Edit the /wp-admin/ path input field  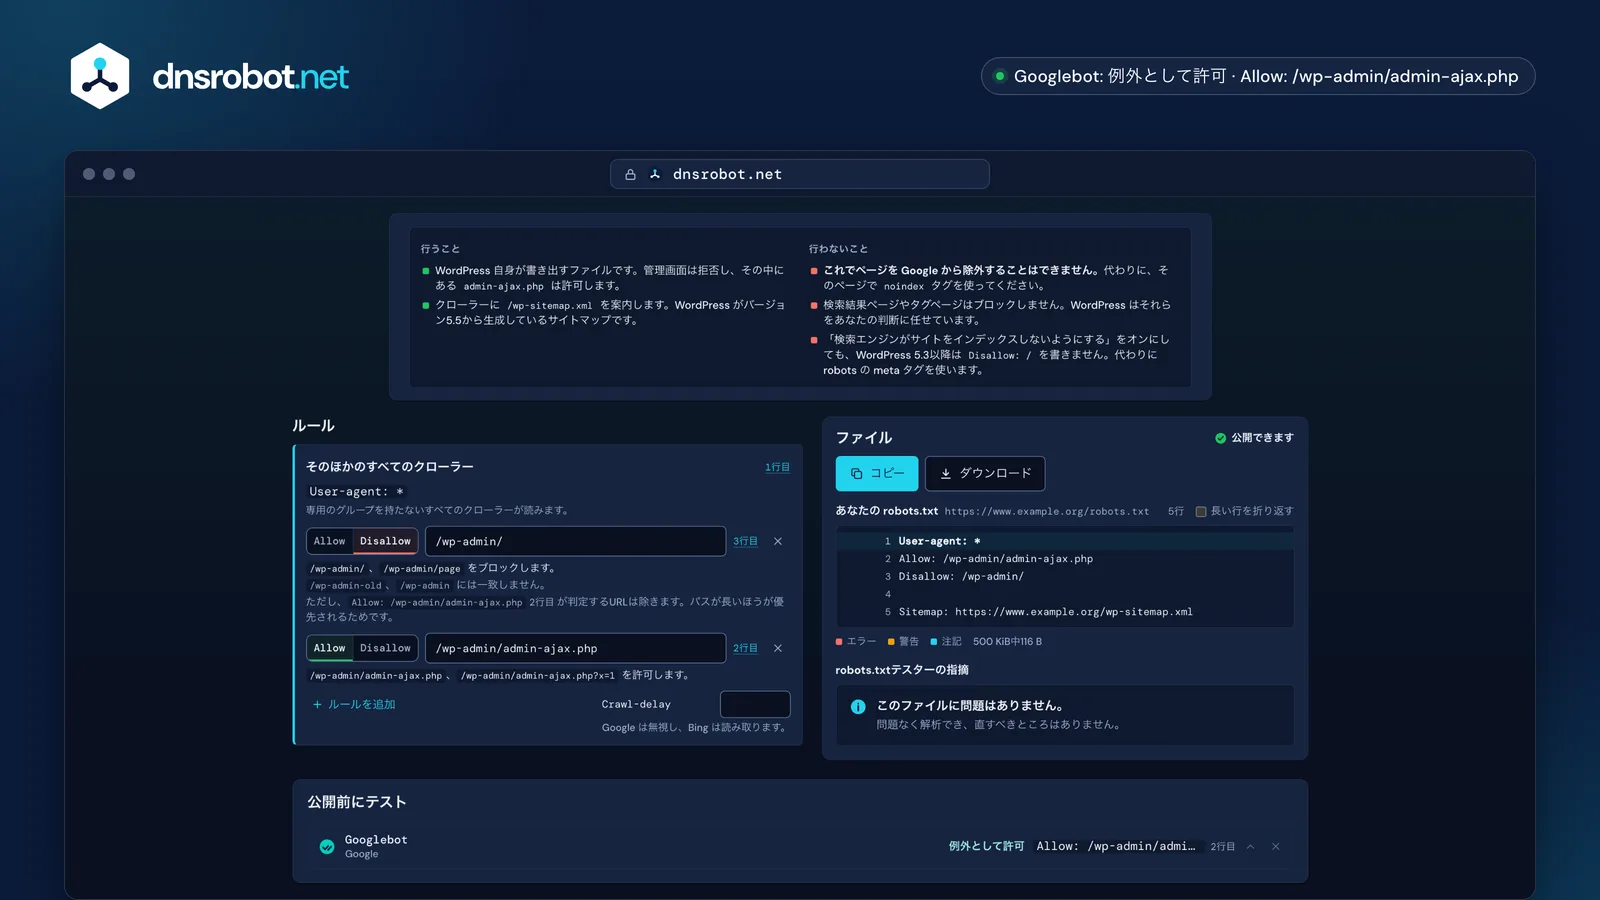coord(575,541)
